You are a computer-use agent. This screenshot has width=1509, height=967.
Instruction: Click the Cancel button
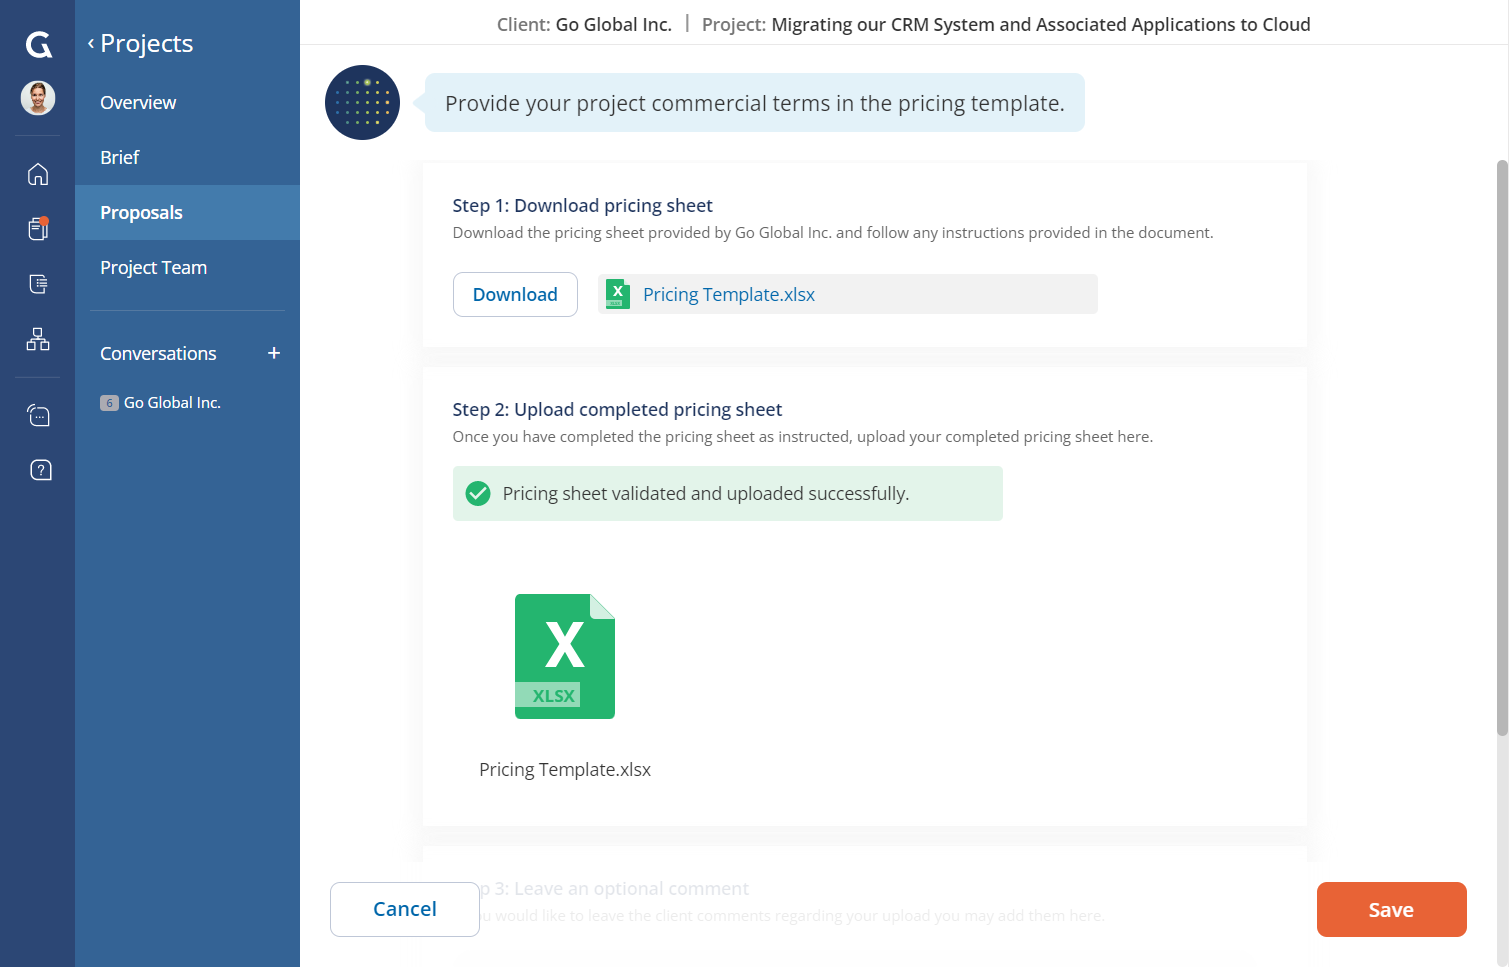pos(405,909)
